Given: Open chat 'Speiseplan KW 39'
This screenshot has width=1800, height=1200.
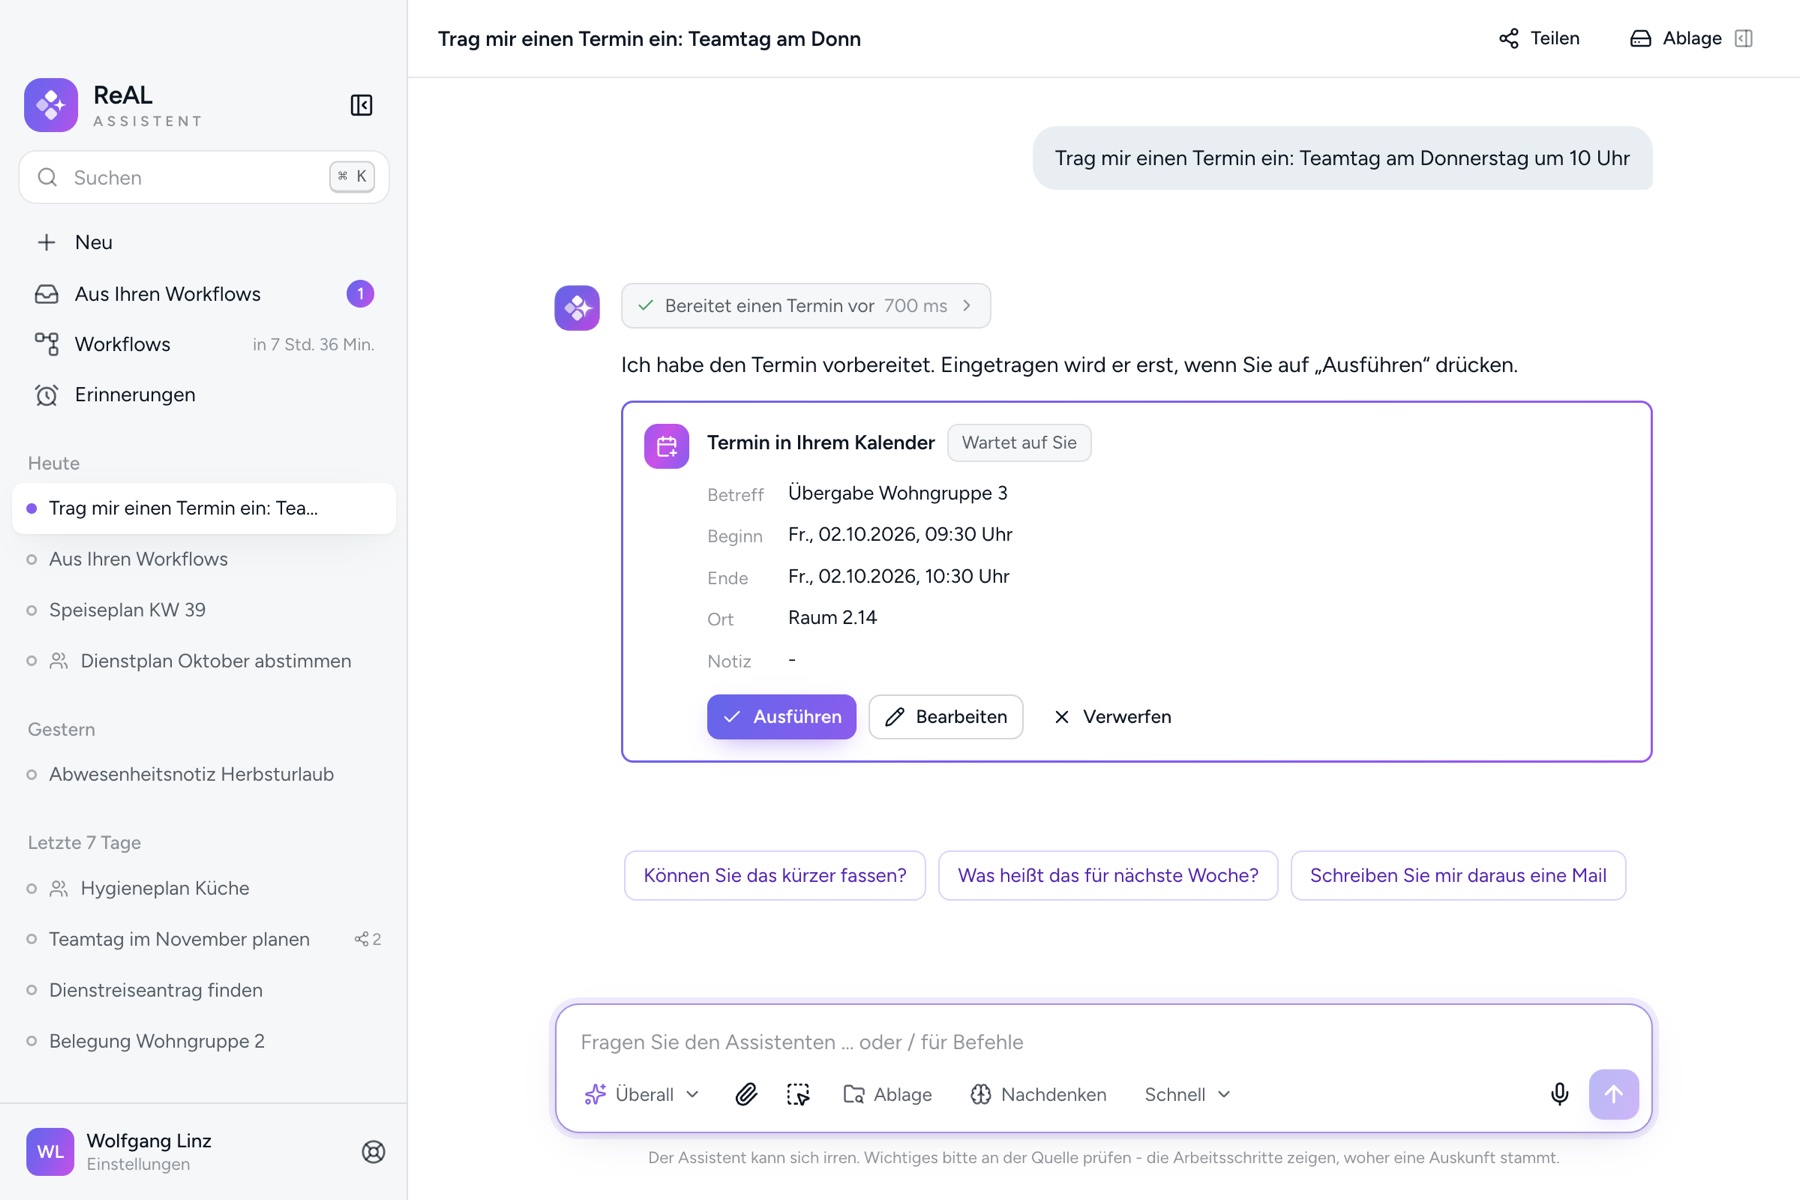Looking at the screenshot, I should tap(204, 610).
